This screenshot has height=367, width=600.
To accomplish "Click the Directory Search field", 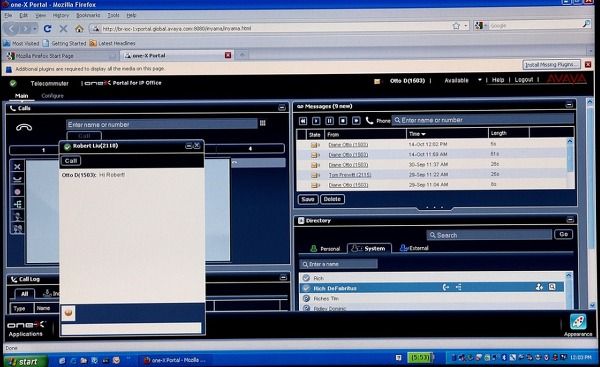I will (x=489, y=235).
